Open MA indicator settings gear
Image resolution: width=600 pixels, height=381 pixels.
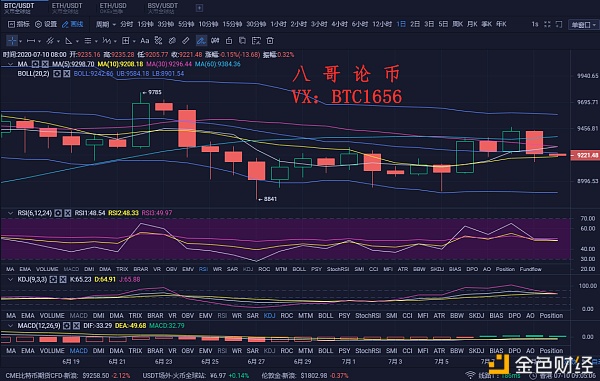(x=35, y=64)
